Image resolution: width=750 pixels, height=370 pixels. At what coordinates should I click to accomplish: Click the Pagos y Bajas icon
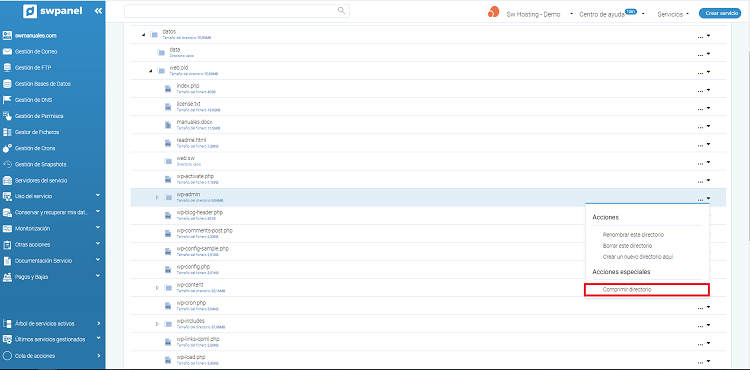[x=7, y=277]
